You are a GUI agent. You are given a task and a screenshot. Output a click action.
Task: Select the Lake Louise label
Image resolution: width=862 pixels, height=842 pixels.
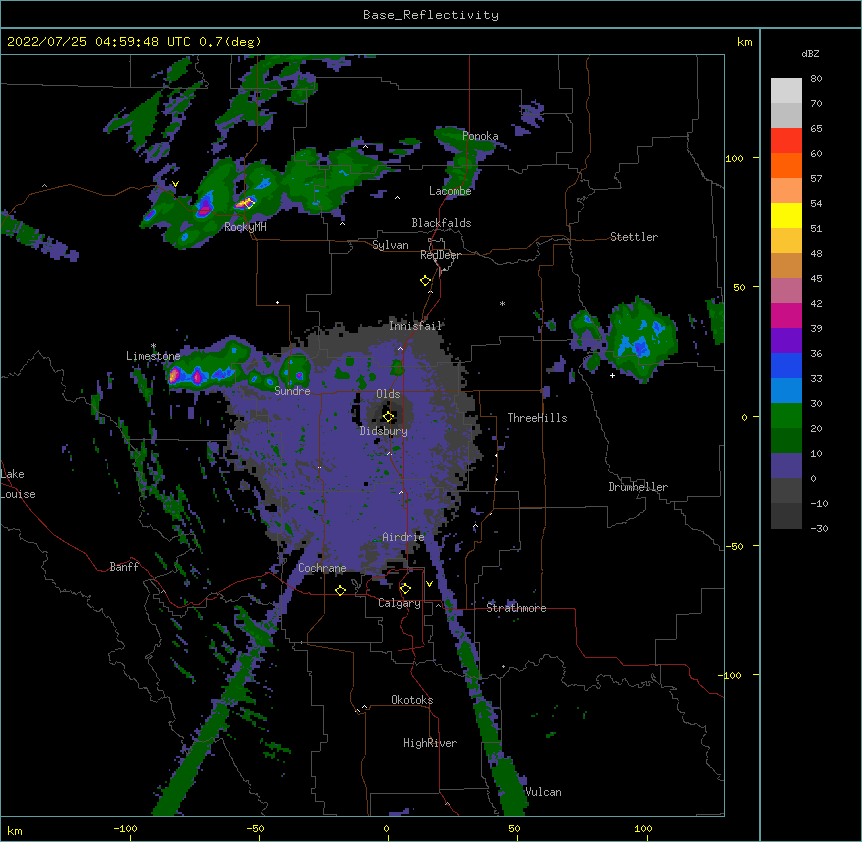pos(18,484)
